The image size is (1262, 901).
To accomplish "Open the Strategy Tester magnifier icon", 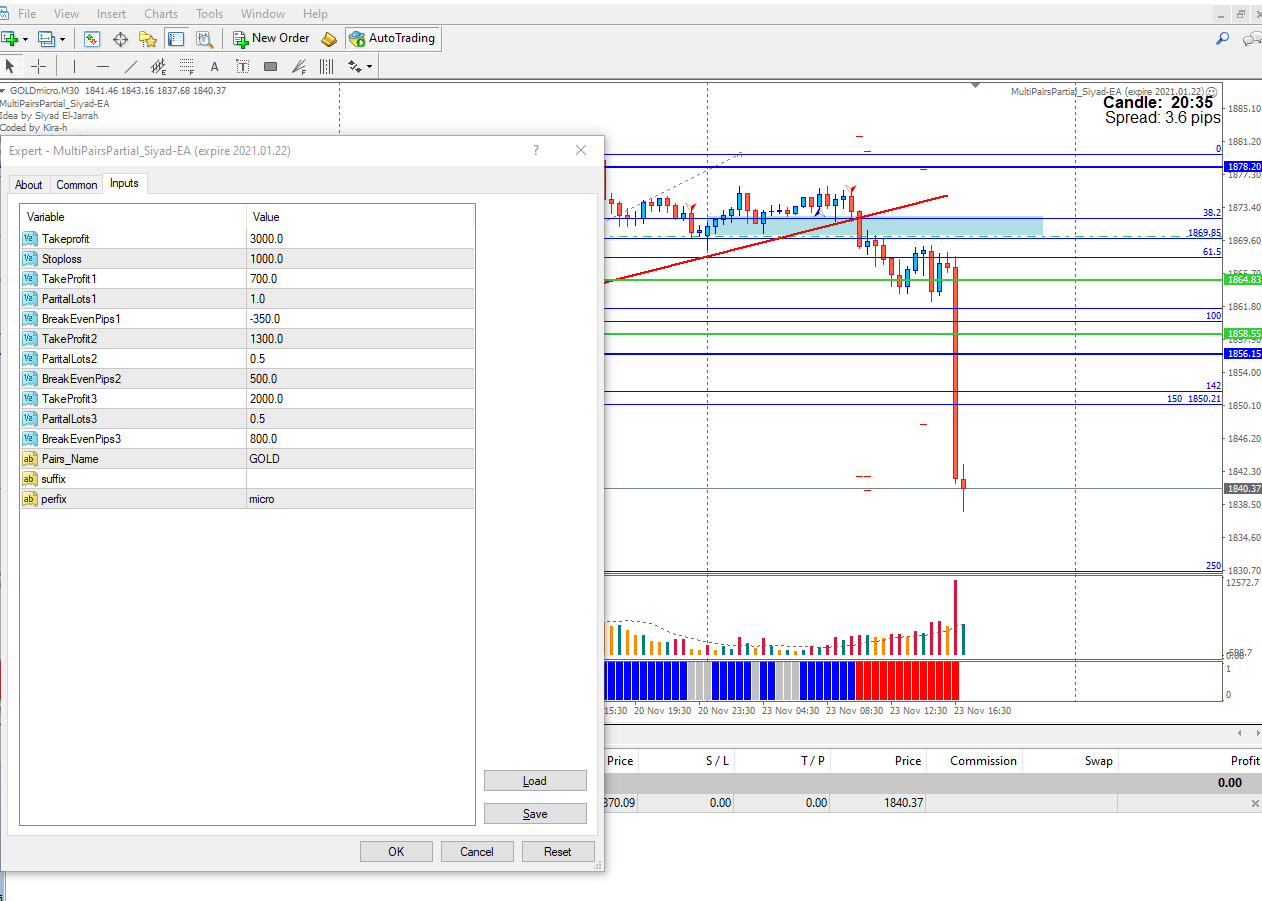I will coord(204,39).
